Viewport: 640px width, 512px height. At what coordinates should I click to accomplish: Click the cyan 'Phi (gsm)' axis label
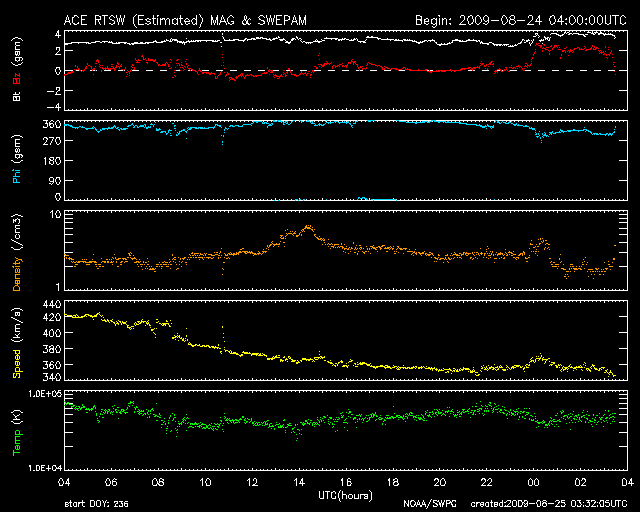tap(17, 160)
